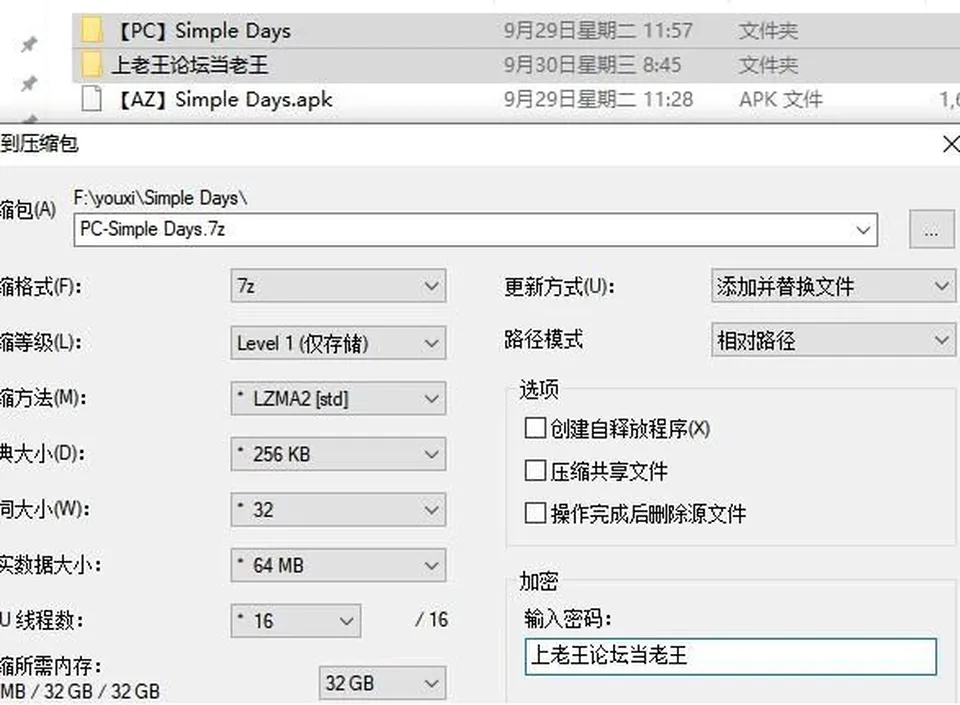The width and height of the screenshot is (960, 705).
Task: Open the archive format 7z dropdown
Action: point(338,286)
